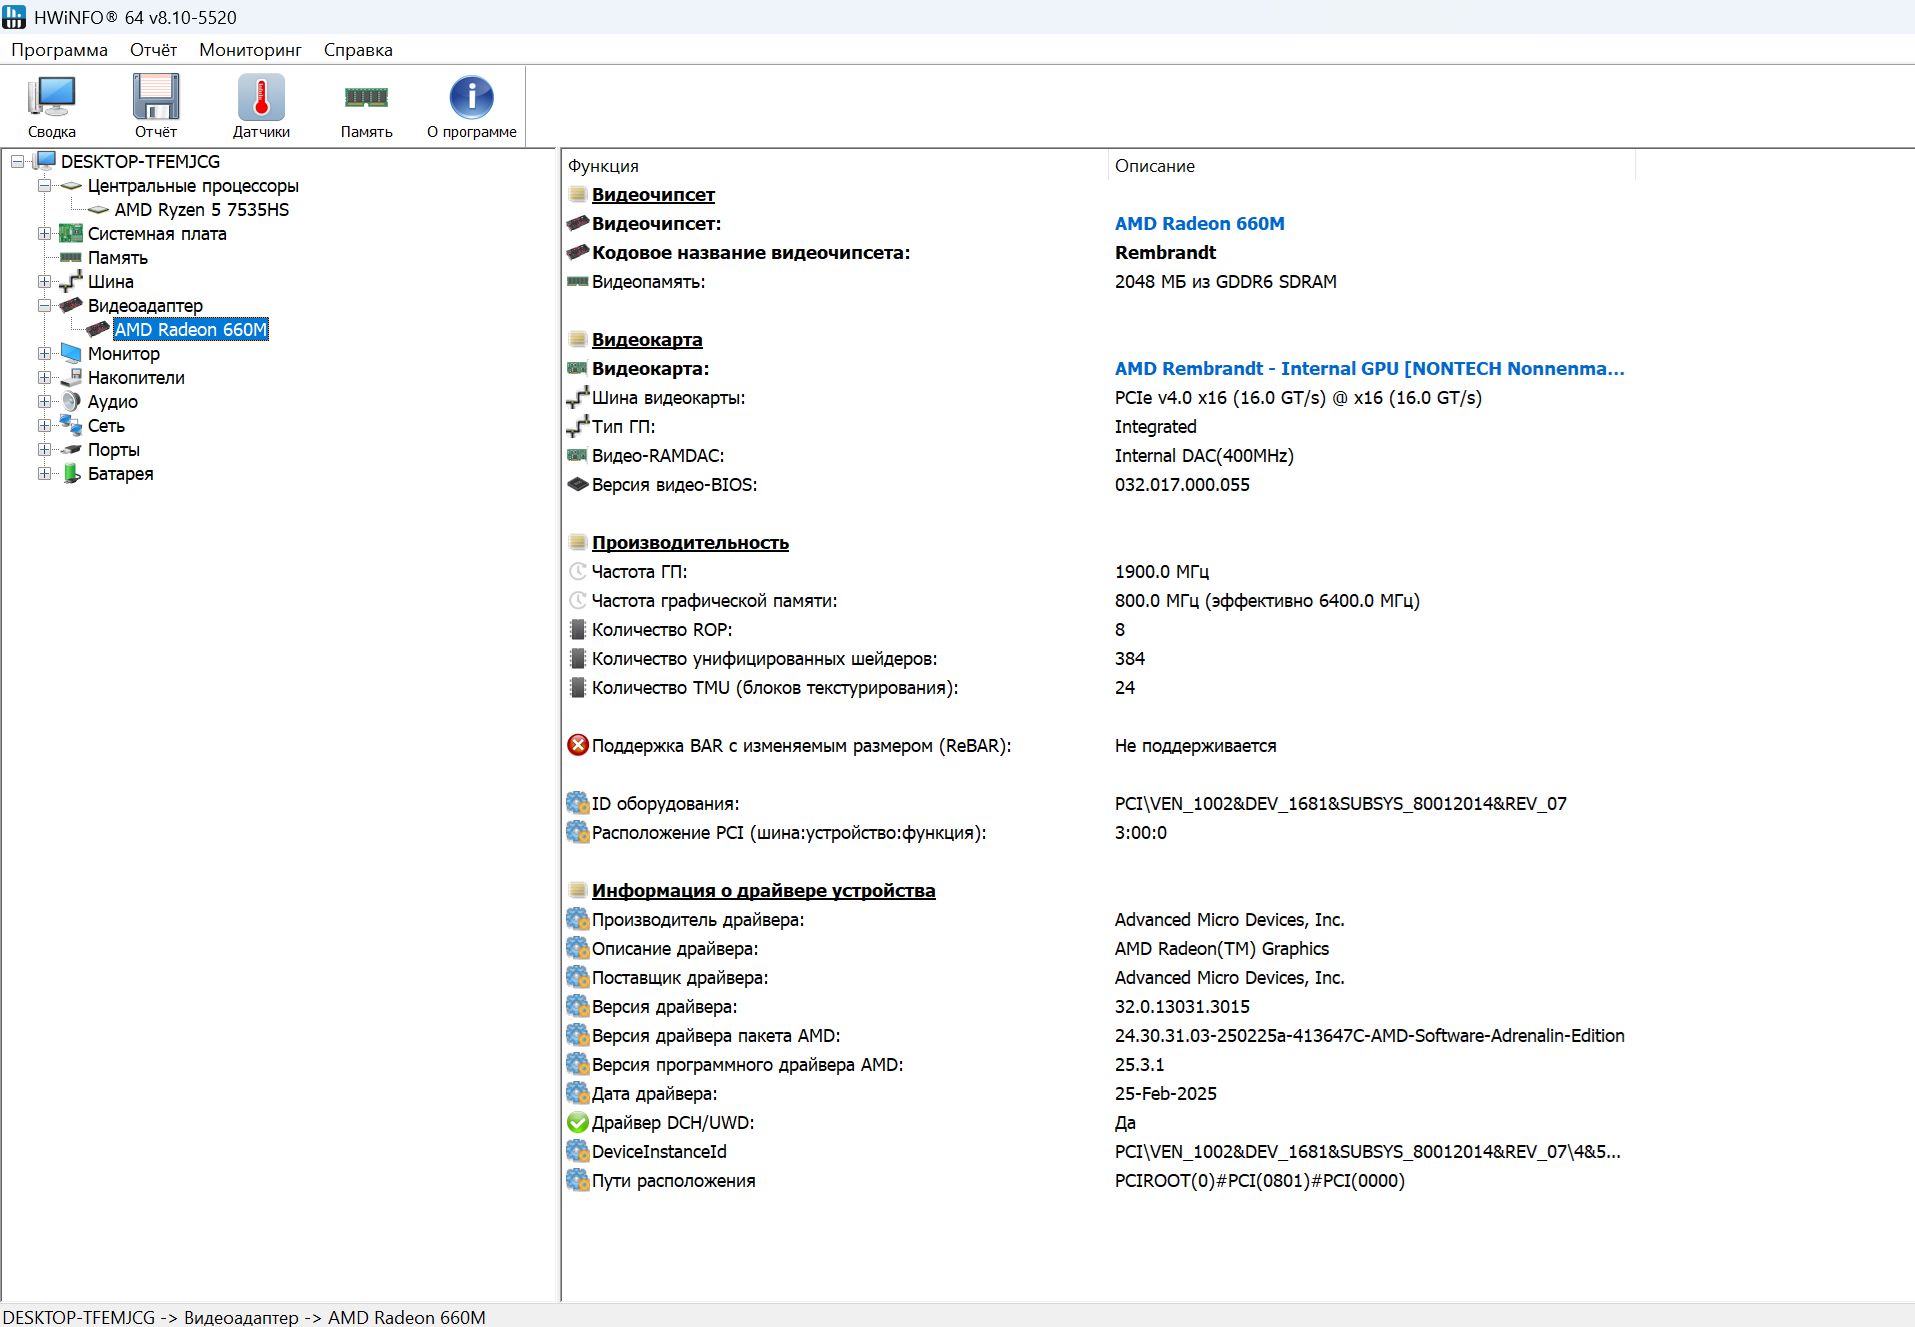Screen dimensions: 1915x1327
Task: Click the computer icon next to DESKTOP-TFEMJCG
Action: (45, 161)
